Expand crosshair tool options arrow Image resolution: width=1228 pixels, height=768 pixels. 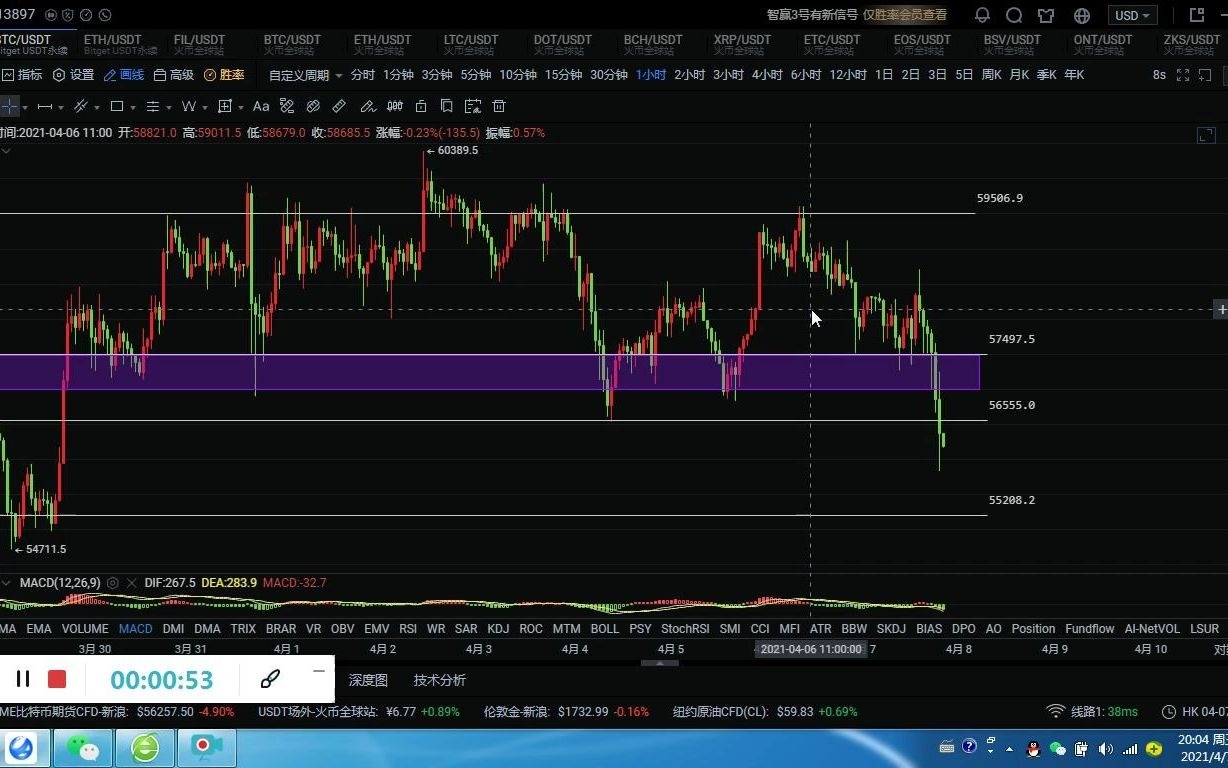coord(24,107)
